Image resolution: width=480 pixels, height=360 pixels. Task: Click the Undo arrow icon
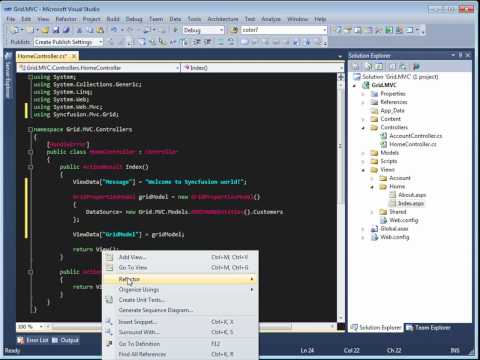[114, 30]
